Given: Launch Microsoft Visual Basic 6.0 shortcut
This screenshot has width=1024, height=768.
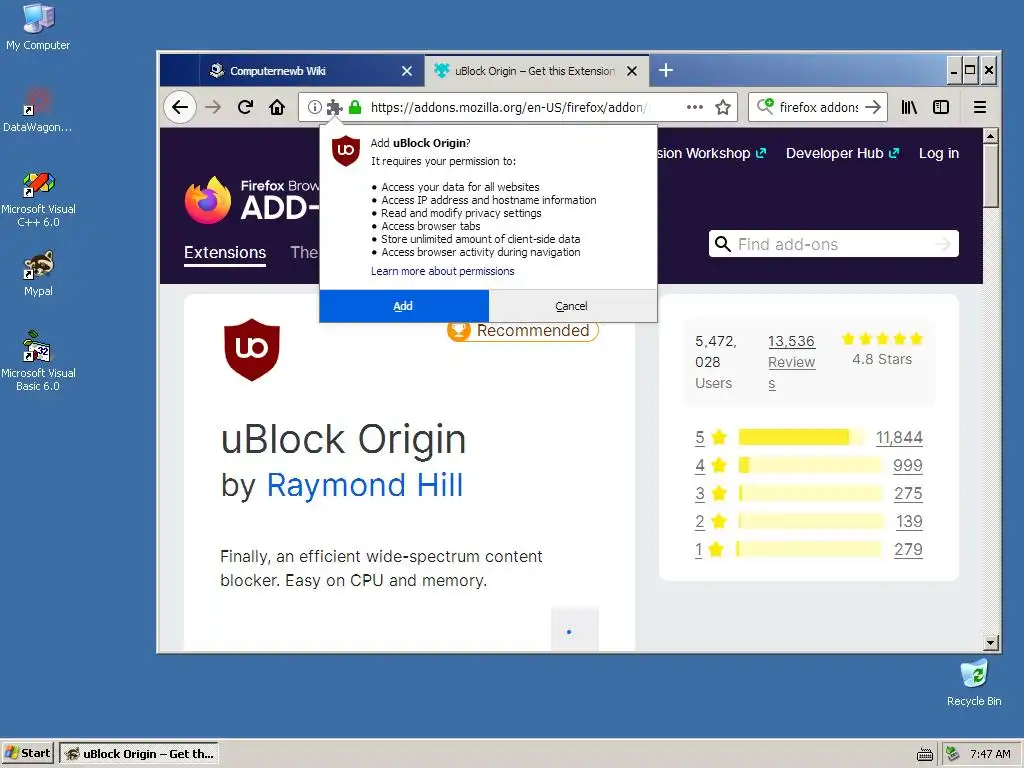Looking at the screenshot, I should [38, 361].
